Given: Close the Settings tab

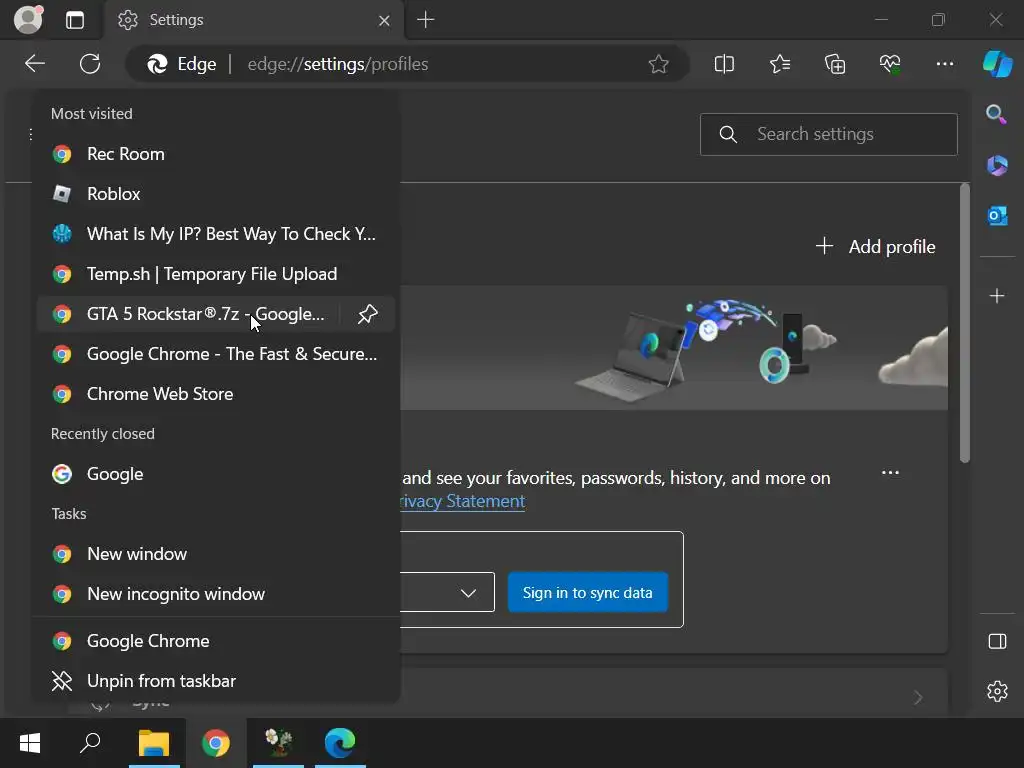Looking at the screenshot, I should click(384, 20).
